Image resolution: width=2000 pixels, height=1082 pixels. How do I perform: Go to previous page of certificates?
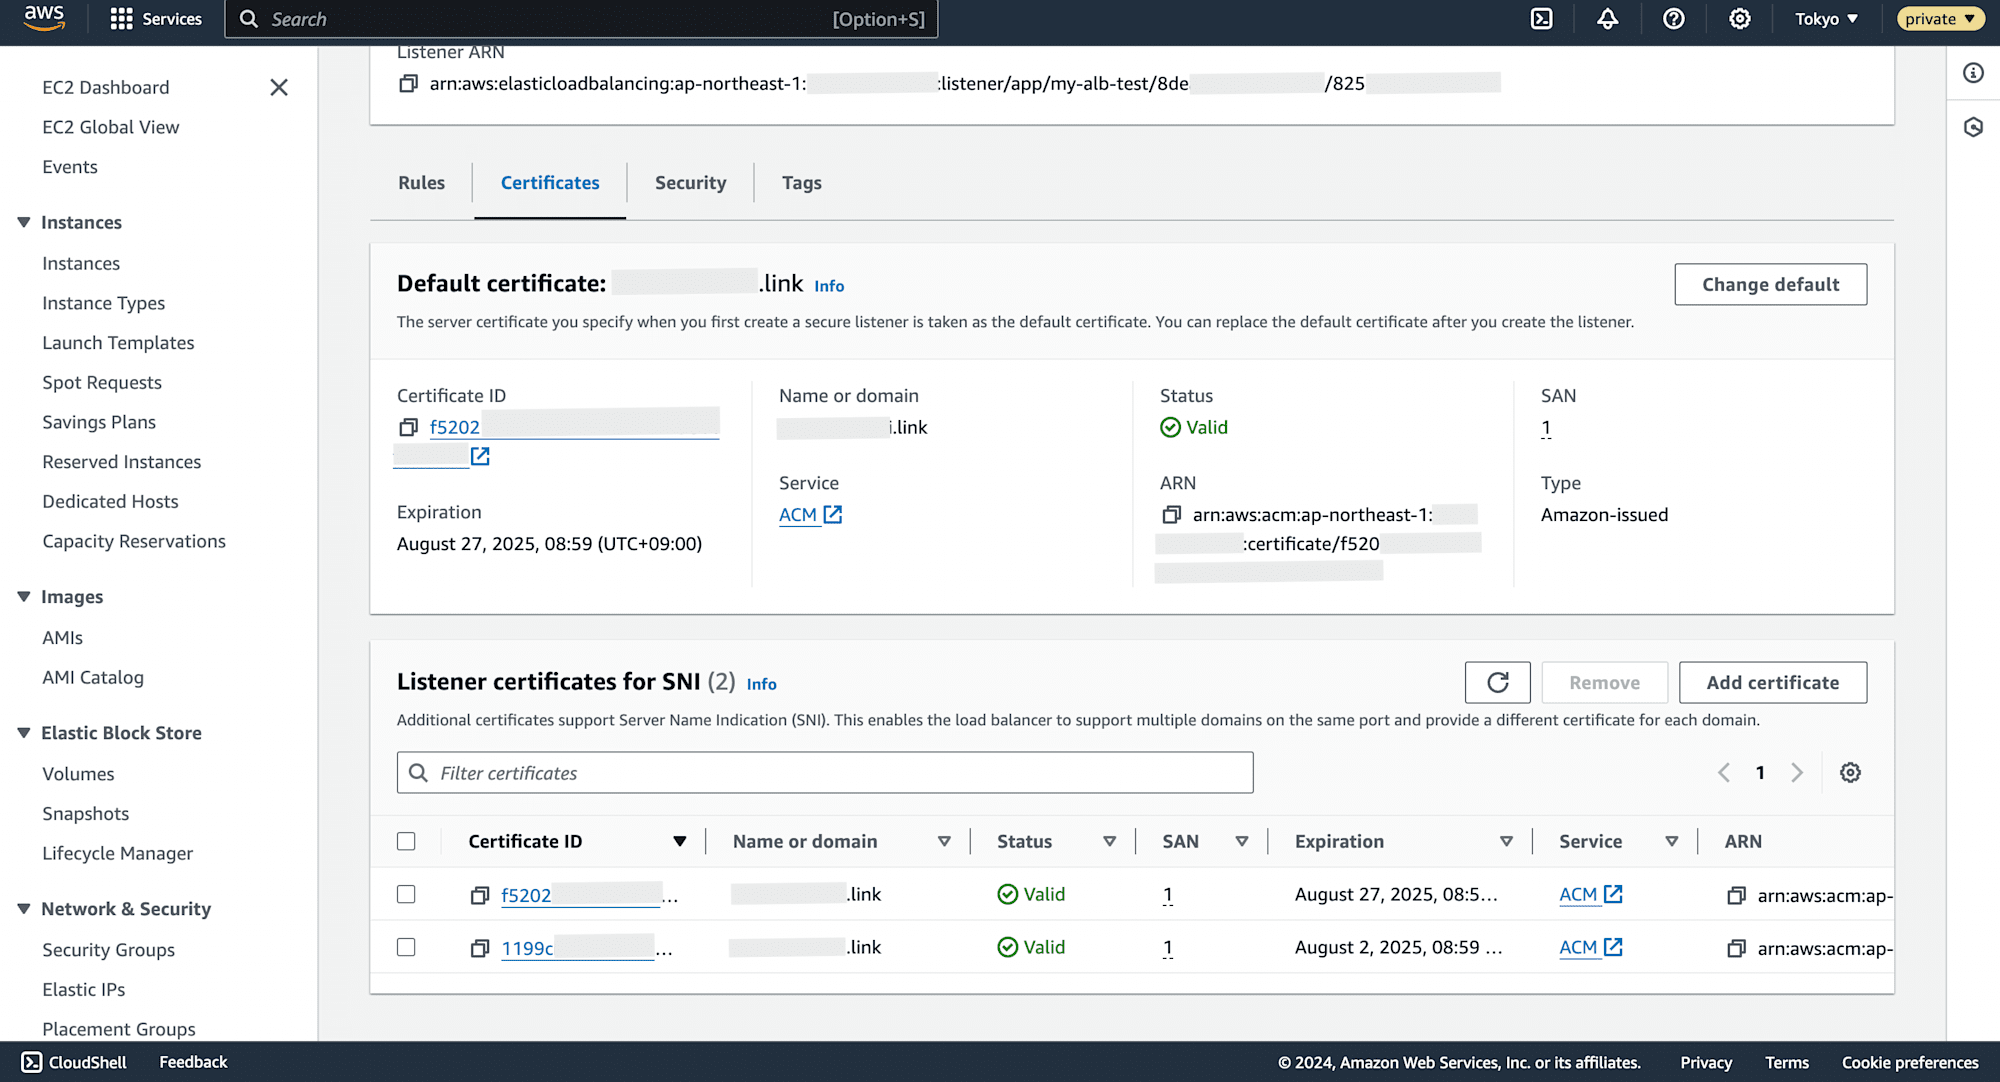[x=1724, y=773]
